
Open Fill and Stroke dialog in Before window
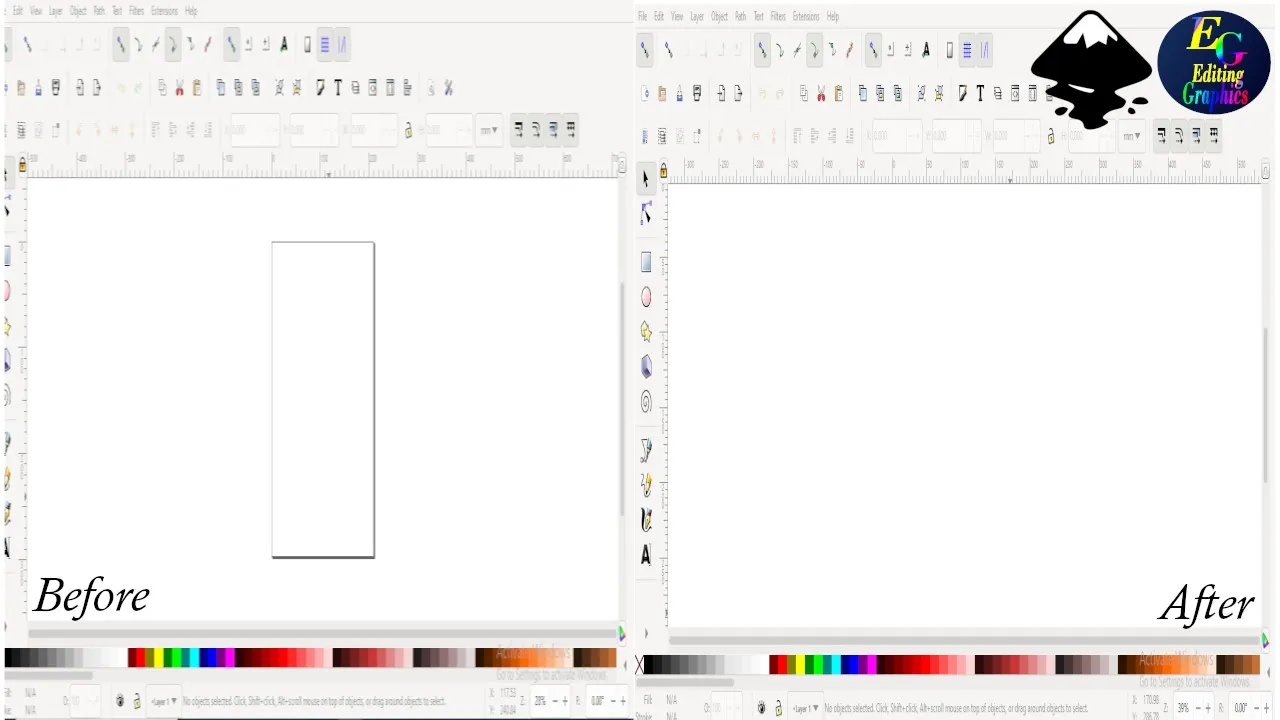[x=321, y=88]
